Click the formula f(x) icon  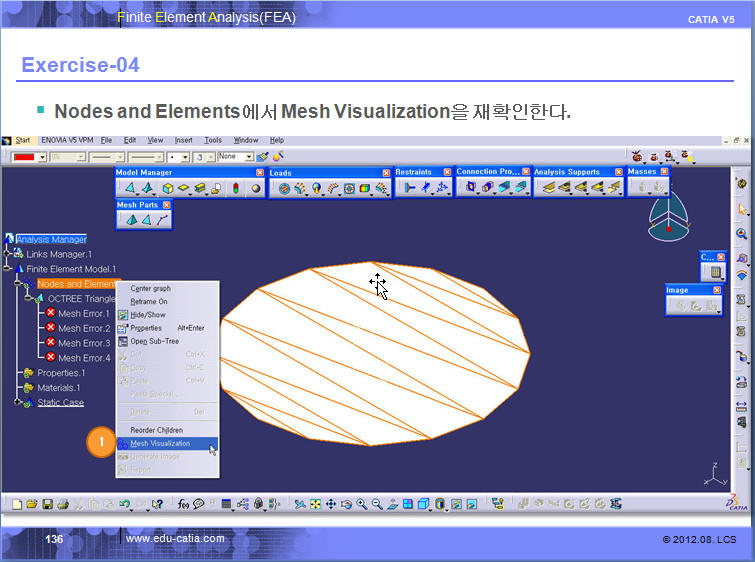coord(184,504)
